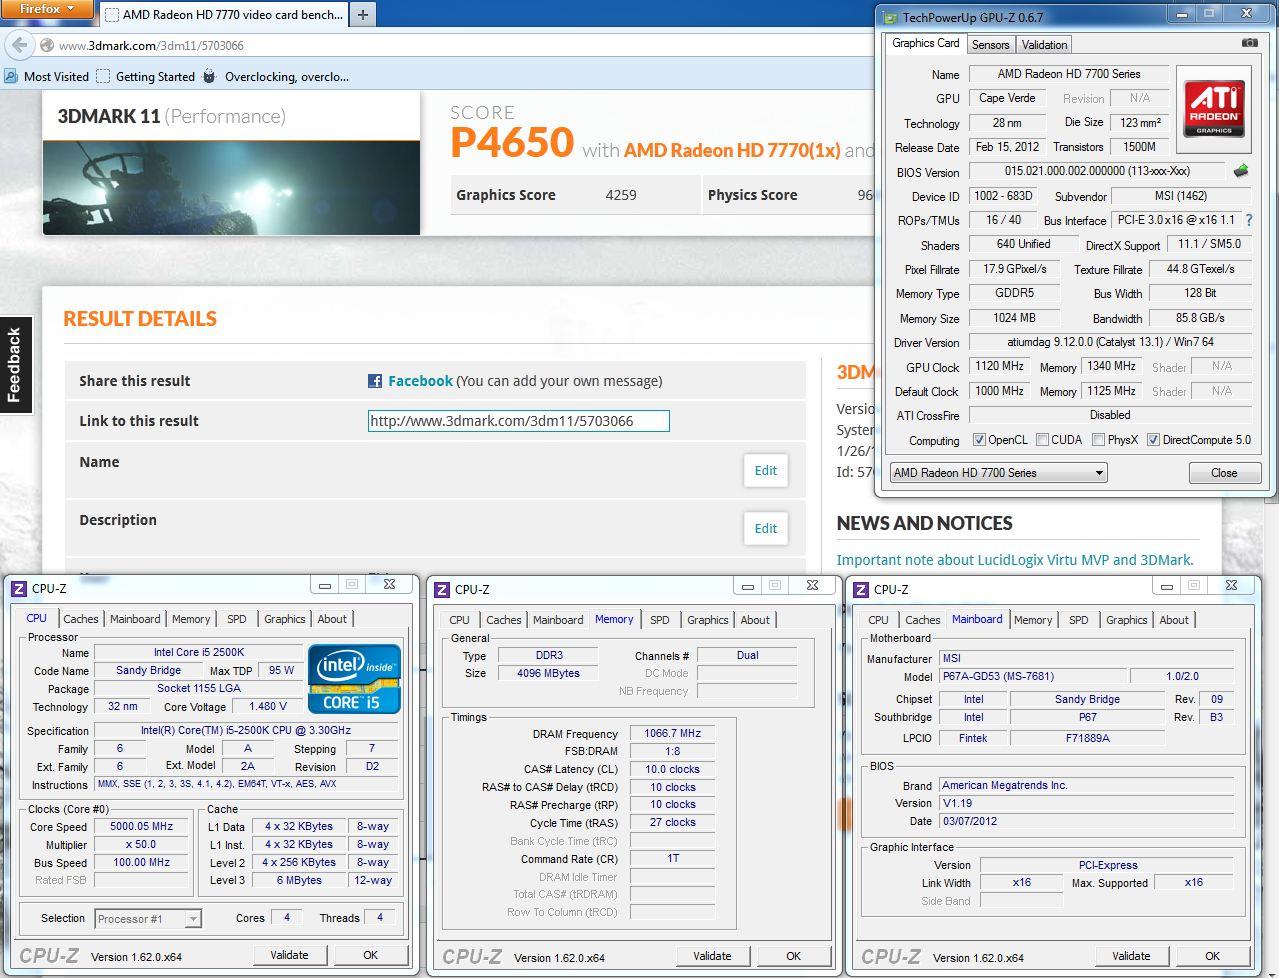Click the Core Voltage value 1.480 V
Image resolution: width=1279 pixels, height=978 pixels.
[x=267, y=707]
